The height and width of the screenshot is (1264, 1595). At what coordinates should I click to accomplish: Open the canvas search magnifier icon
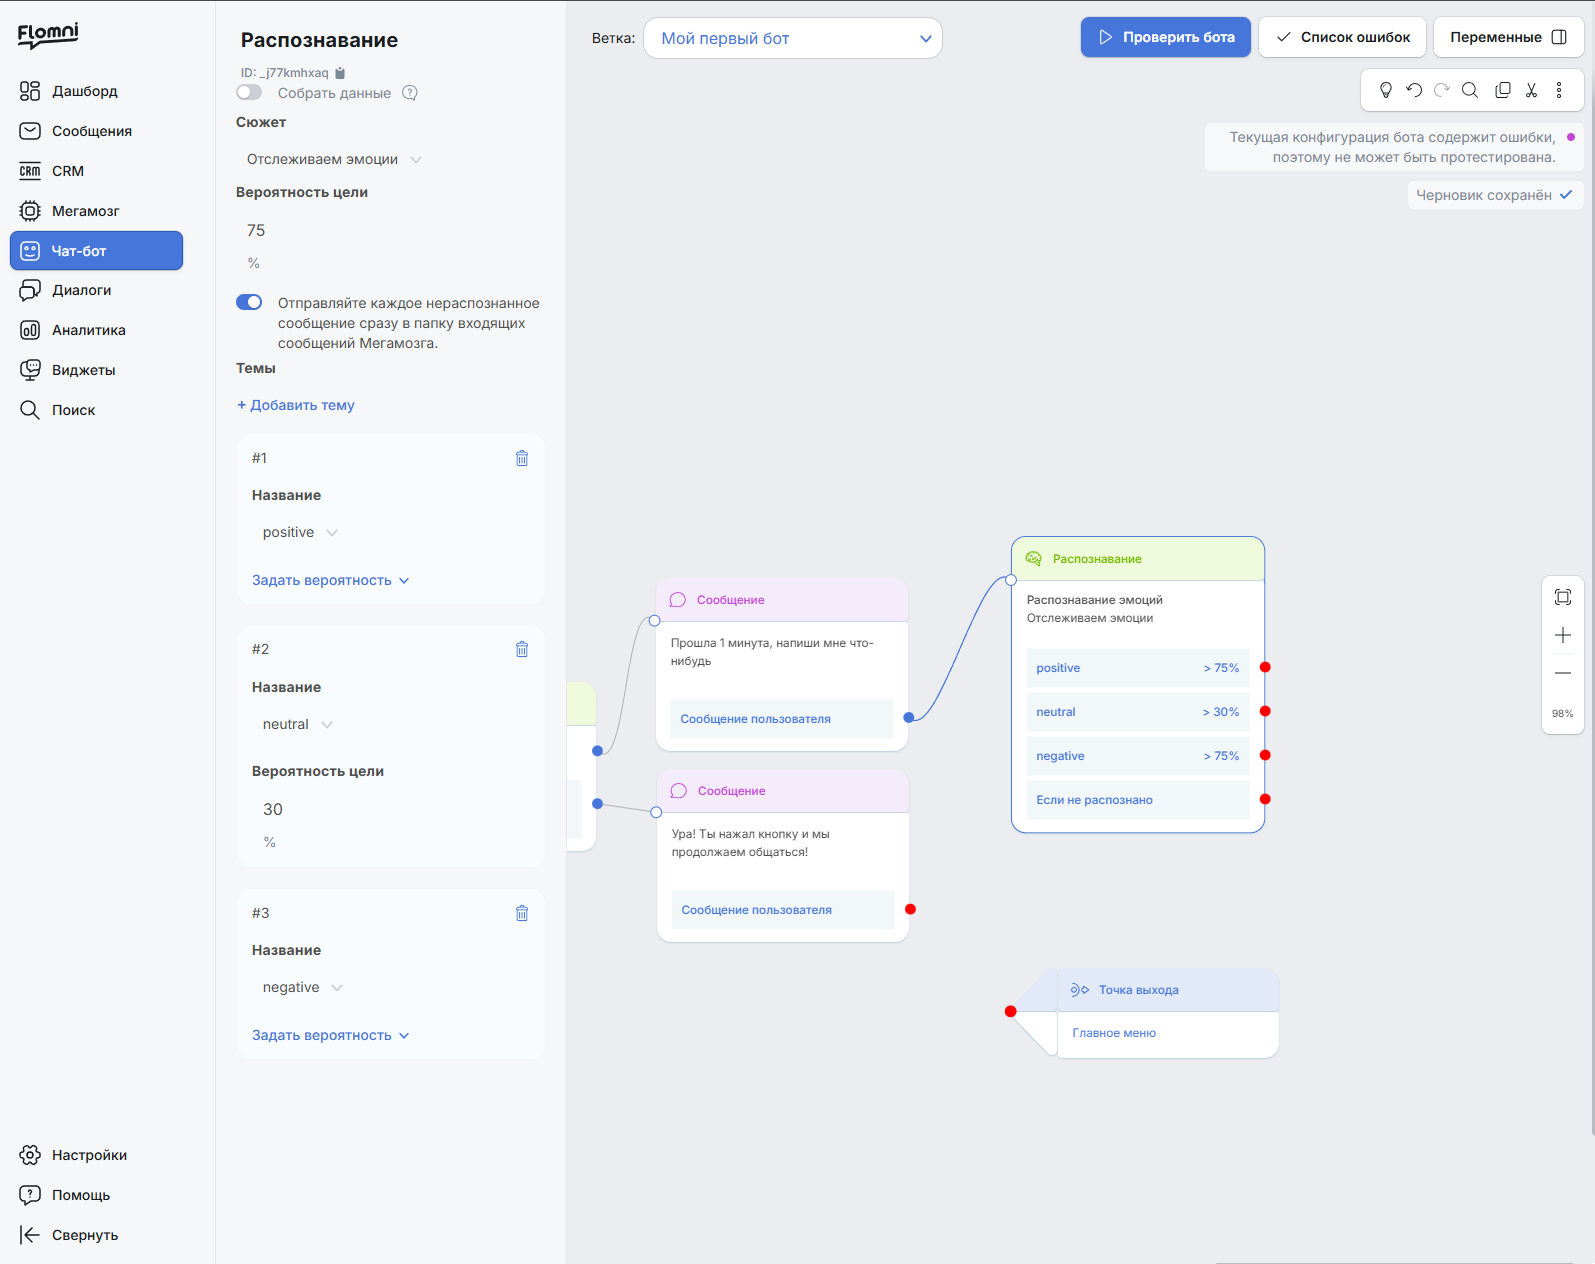point(1470,90)
